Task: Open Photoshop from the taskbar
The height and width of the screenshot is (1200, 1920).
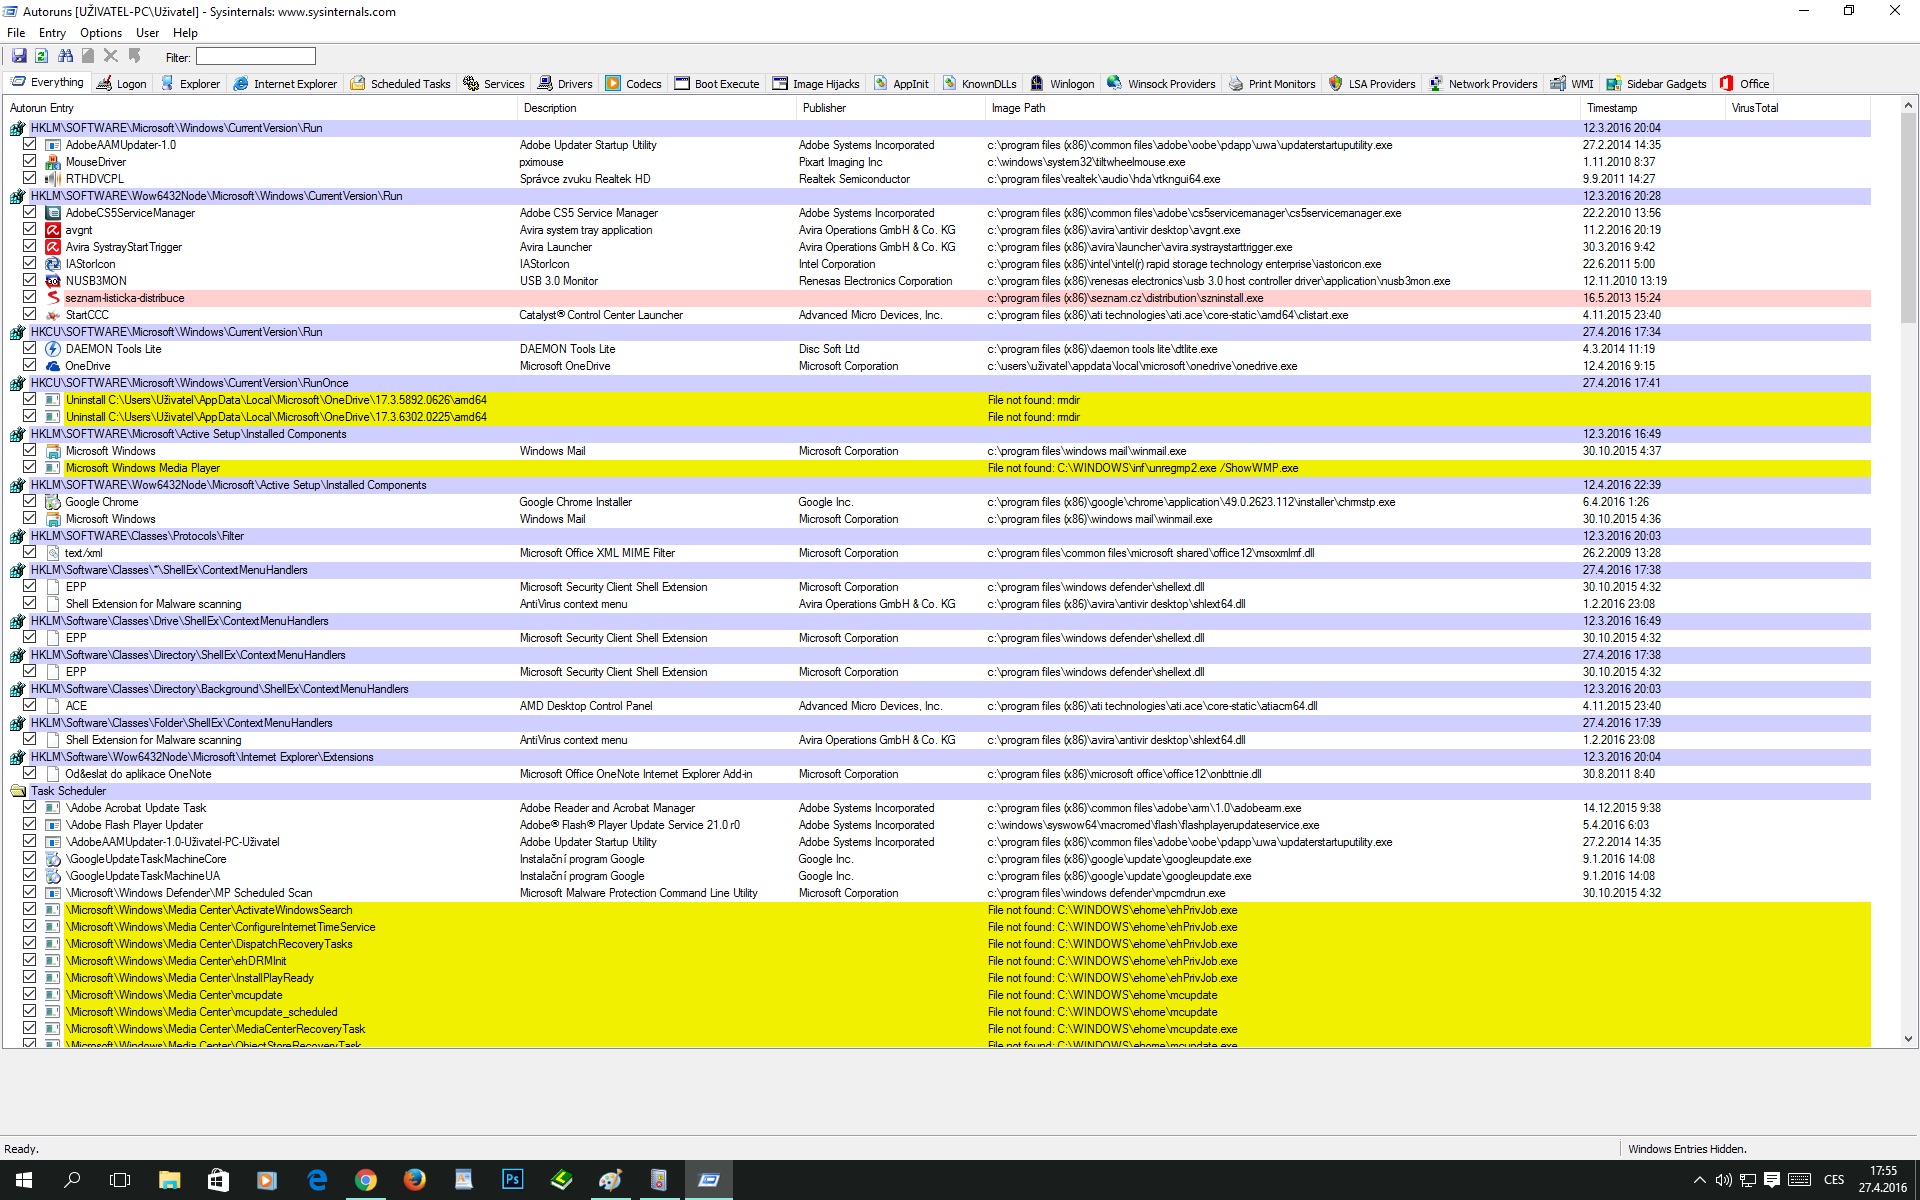Action: pos(512,1180)
